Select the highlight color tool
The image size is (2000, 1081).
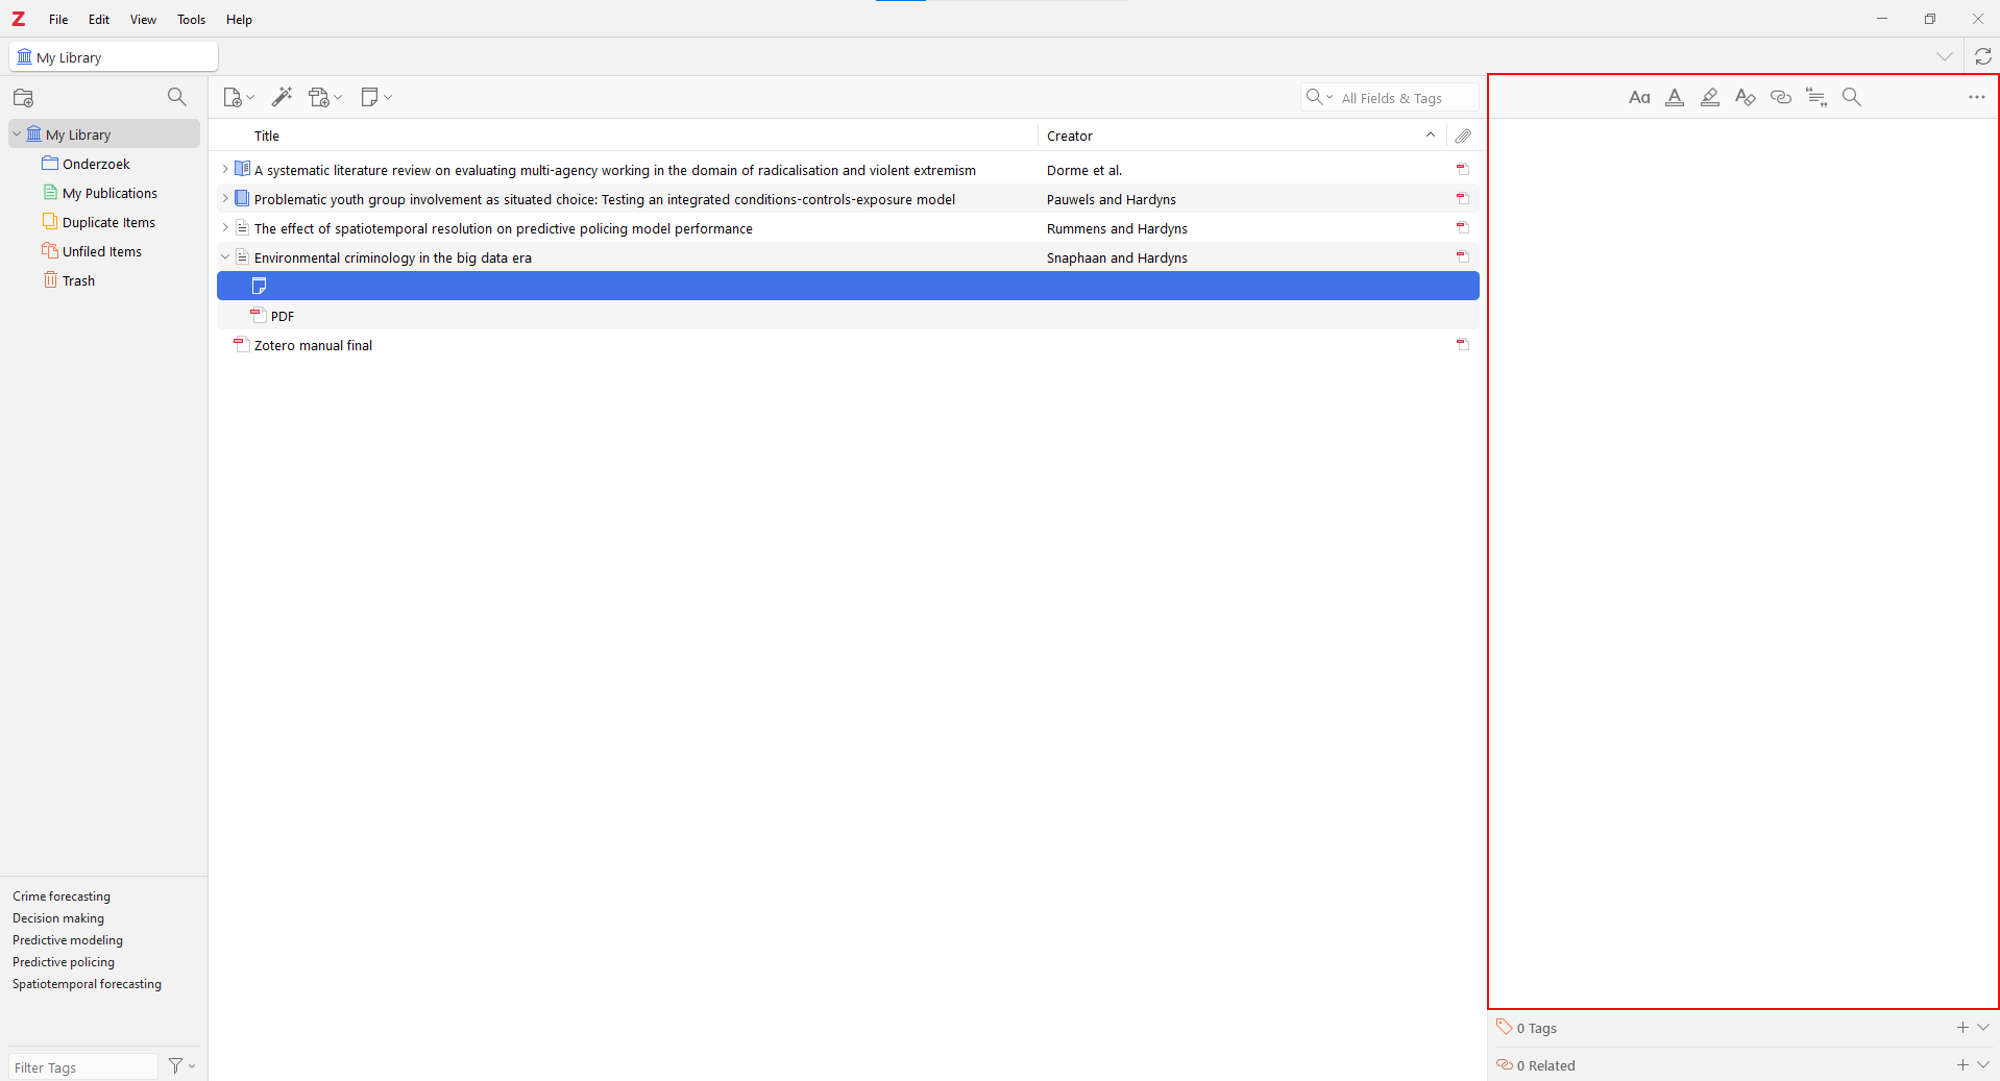point(1710,97)
